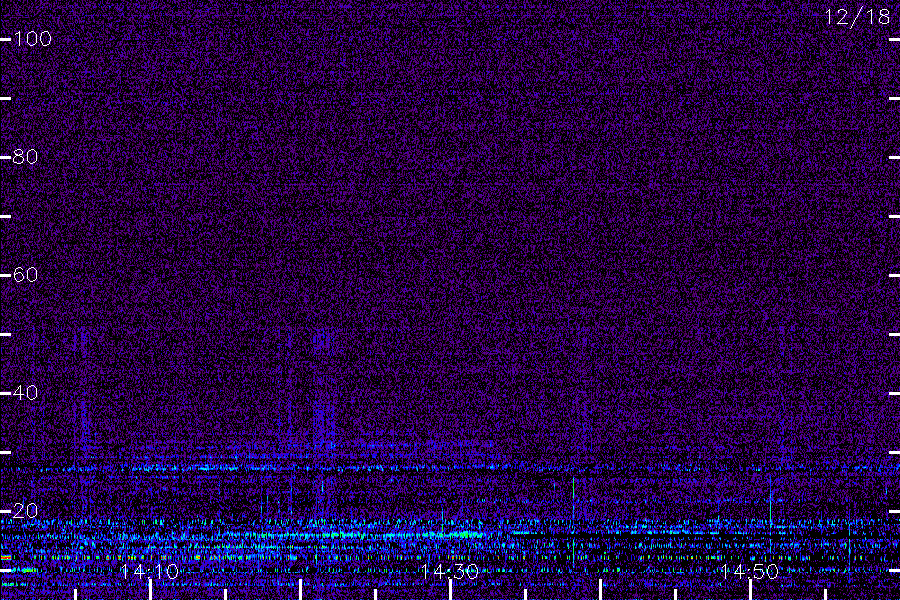Click the 14:50 time label
This screenshot has width=900, height=600.
click(749, 571)
